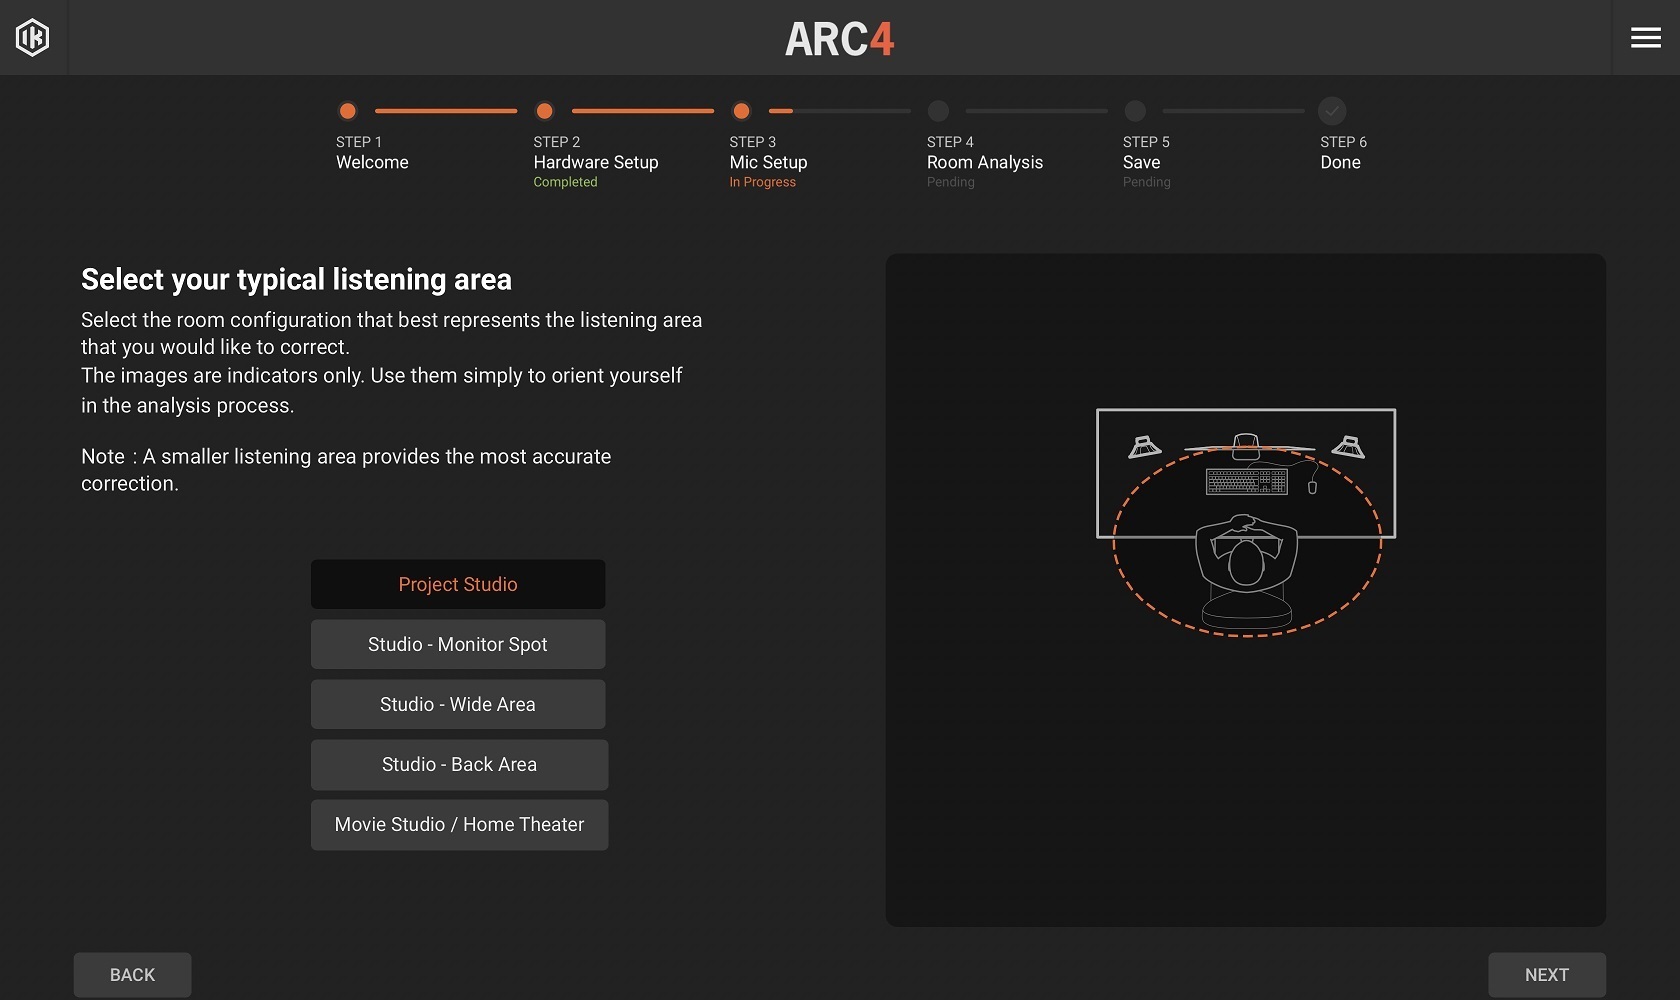Click the listening area diagram illustration
This screenshot has width=1680, height=1000.
1246,522
